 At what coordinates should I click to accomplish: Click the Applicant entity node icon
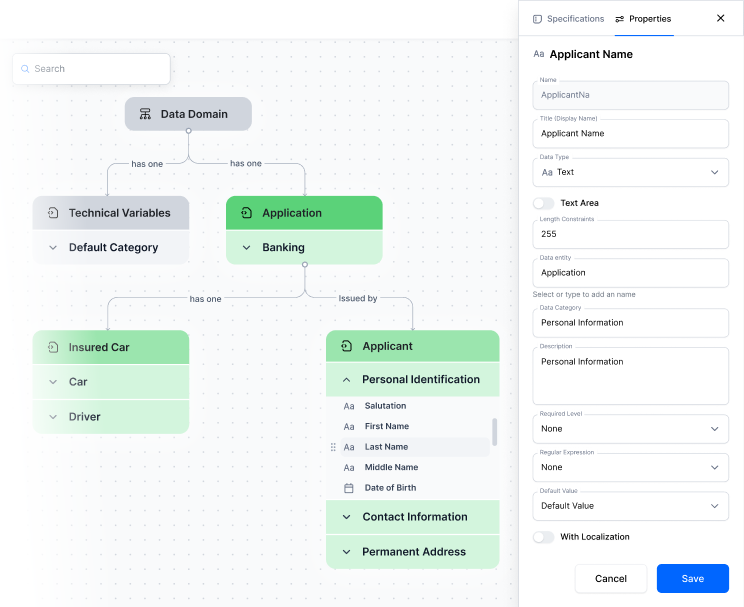(x=346, y=346)
